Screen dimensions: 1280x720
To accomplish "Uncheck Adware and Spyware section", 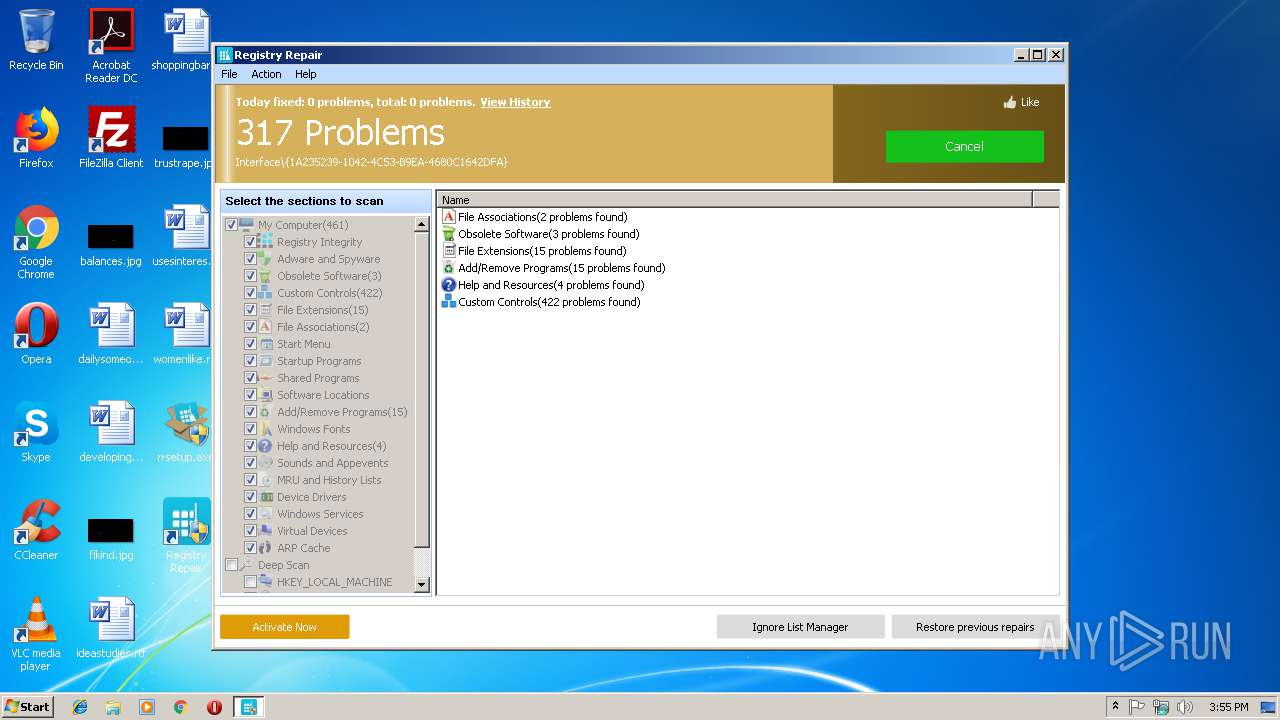I will tap(251, 259).
